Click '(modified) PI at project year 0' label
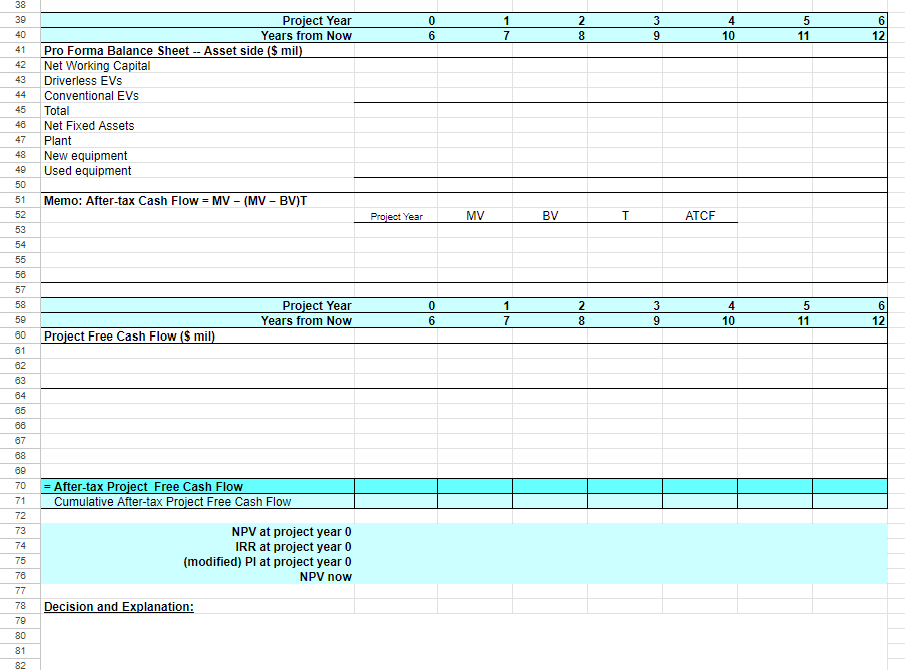 (x=267, y=562)
